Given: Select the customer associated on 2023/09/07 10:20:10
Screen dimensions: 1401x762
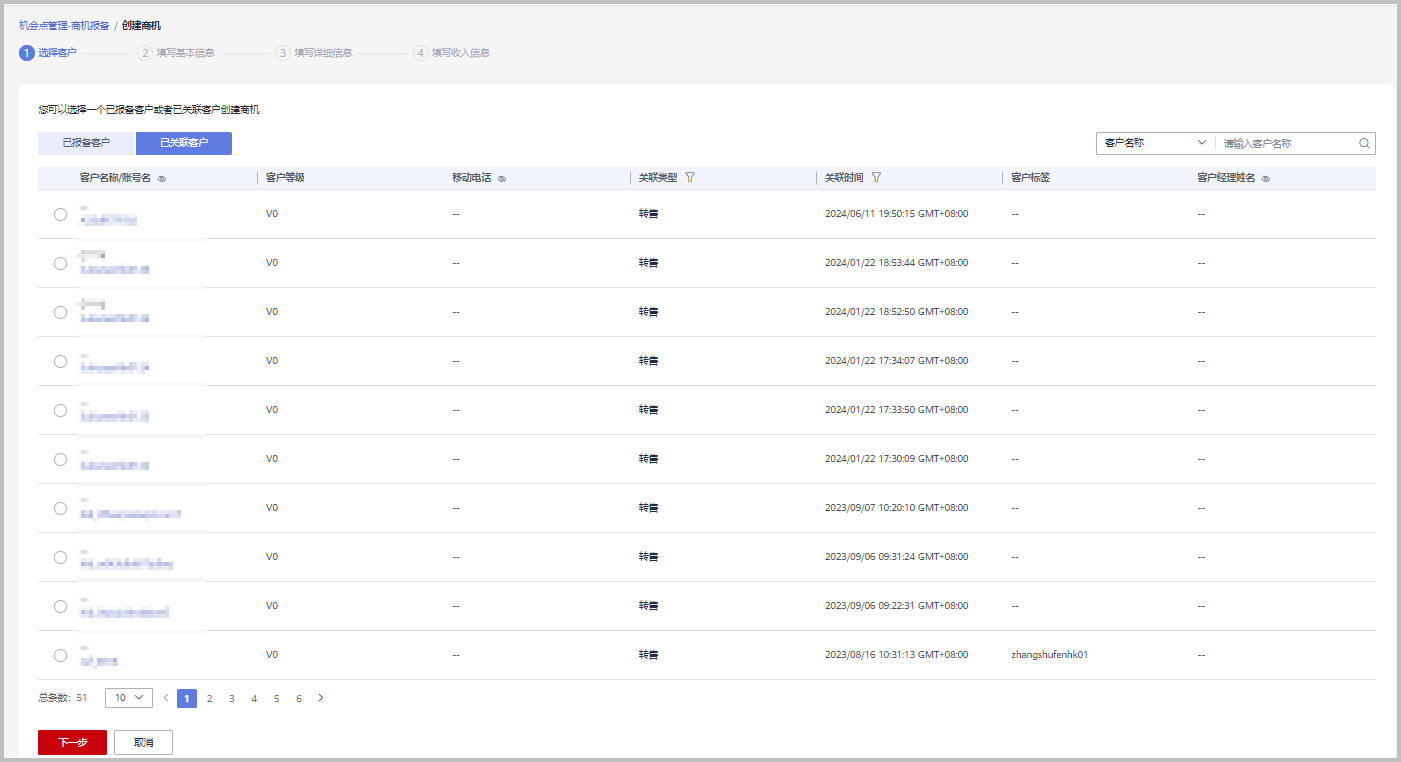Looking at the screenshot, I should pyautogui.click(x=60, y=508).
